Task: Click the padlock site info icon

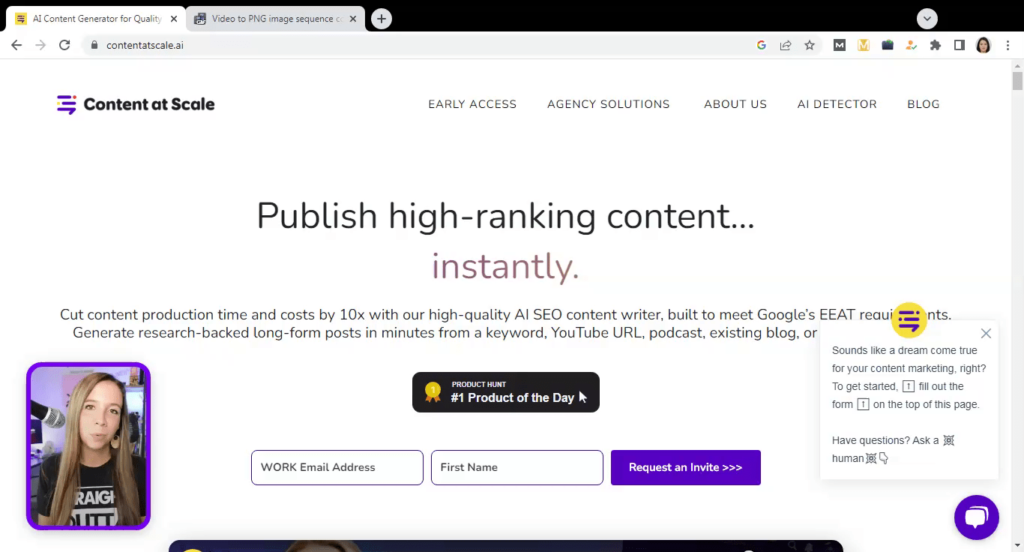Action: (x=94, y=45)
